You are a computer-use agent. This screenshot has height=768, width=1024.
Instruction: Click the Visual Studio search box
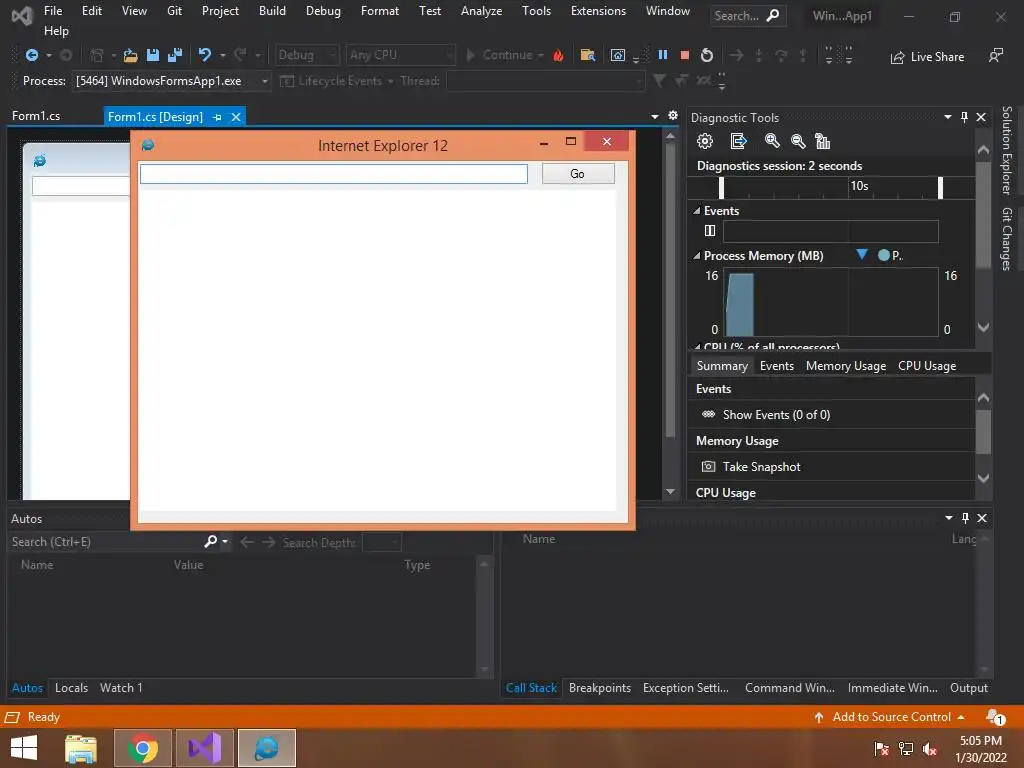click(x=748, y=16)
